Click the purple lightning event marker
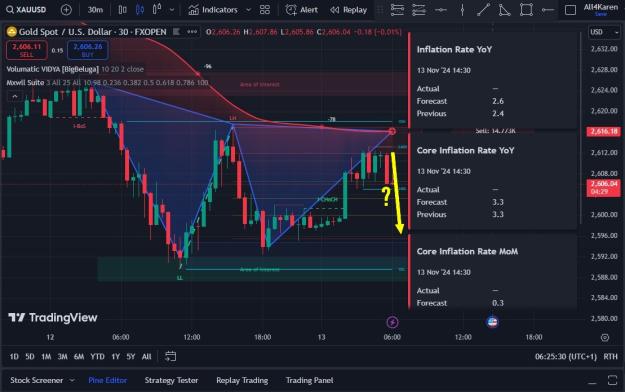Image resolution: width=625 pixels, height=392 pixels. tap(392, 322)
